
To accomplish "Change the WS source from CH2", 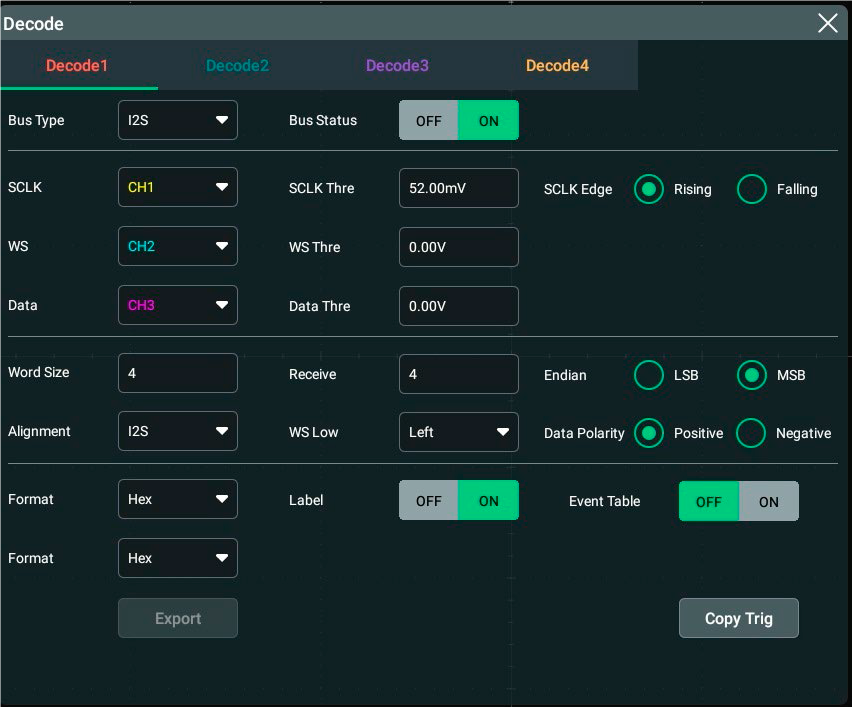I will pyautogui.click(x=178, y=246).
